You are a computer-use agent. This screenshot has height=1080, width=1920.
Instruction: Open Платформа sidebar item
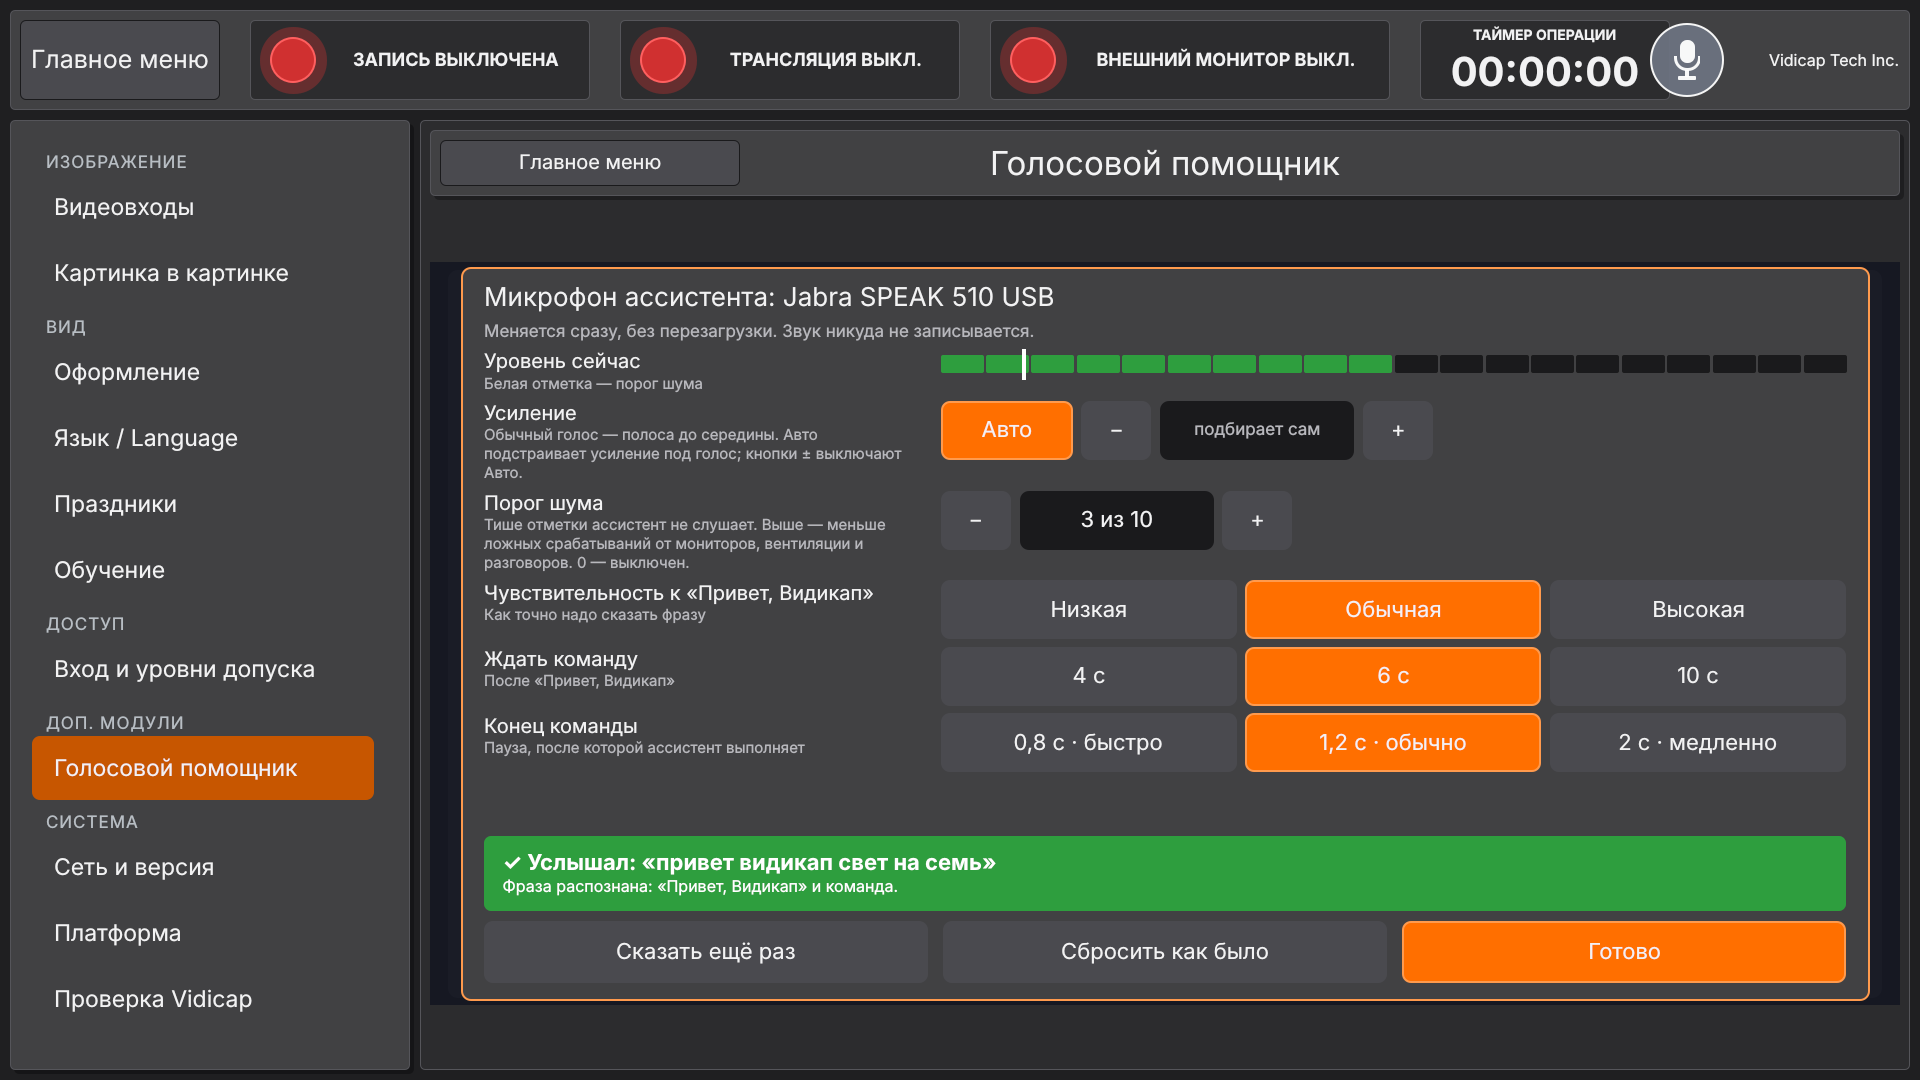203,933
